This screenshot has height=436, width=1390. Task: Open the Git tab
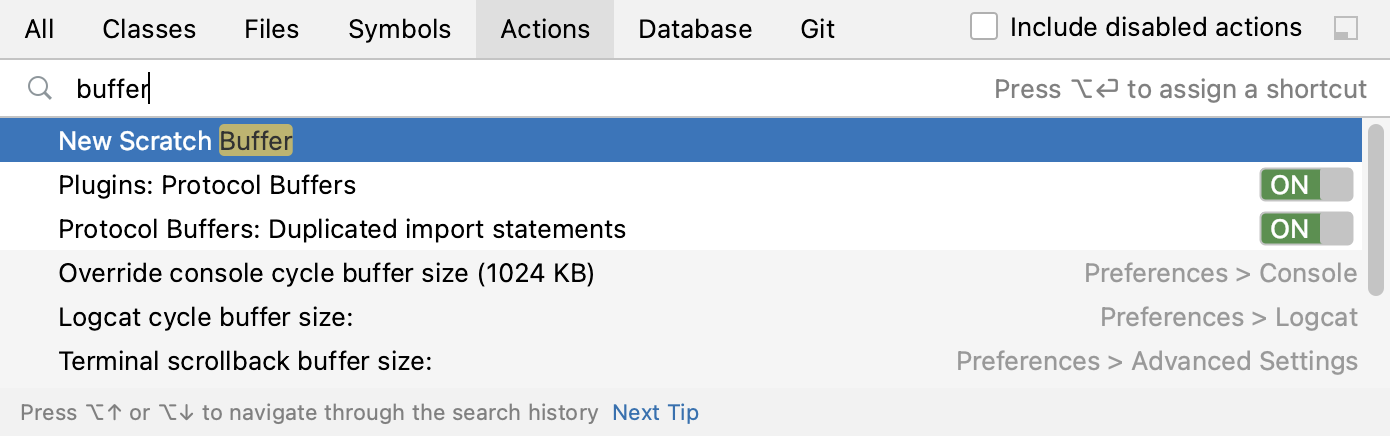point(817,29)
